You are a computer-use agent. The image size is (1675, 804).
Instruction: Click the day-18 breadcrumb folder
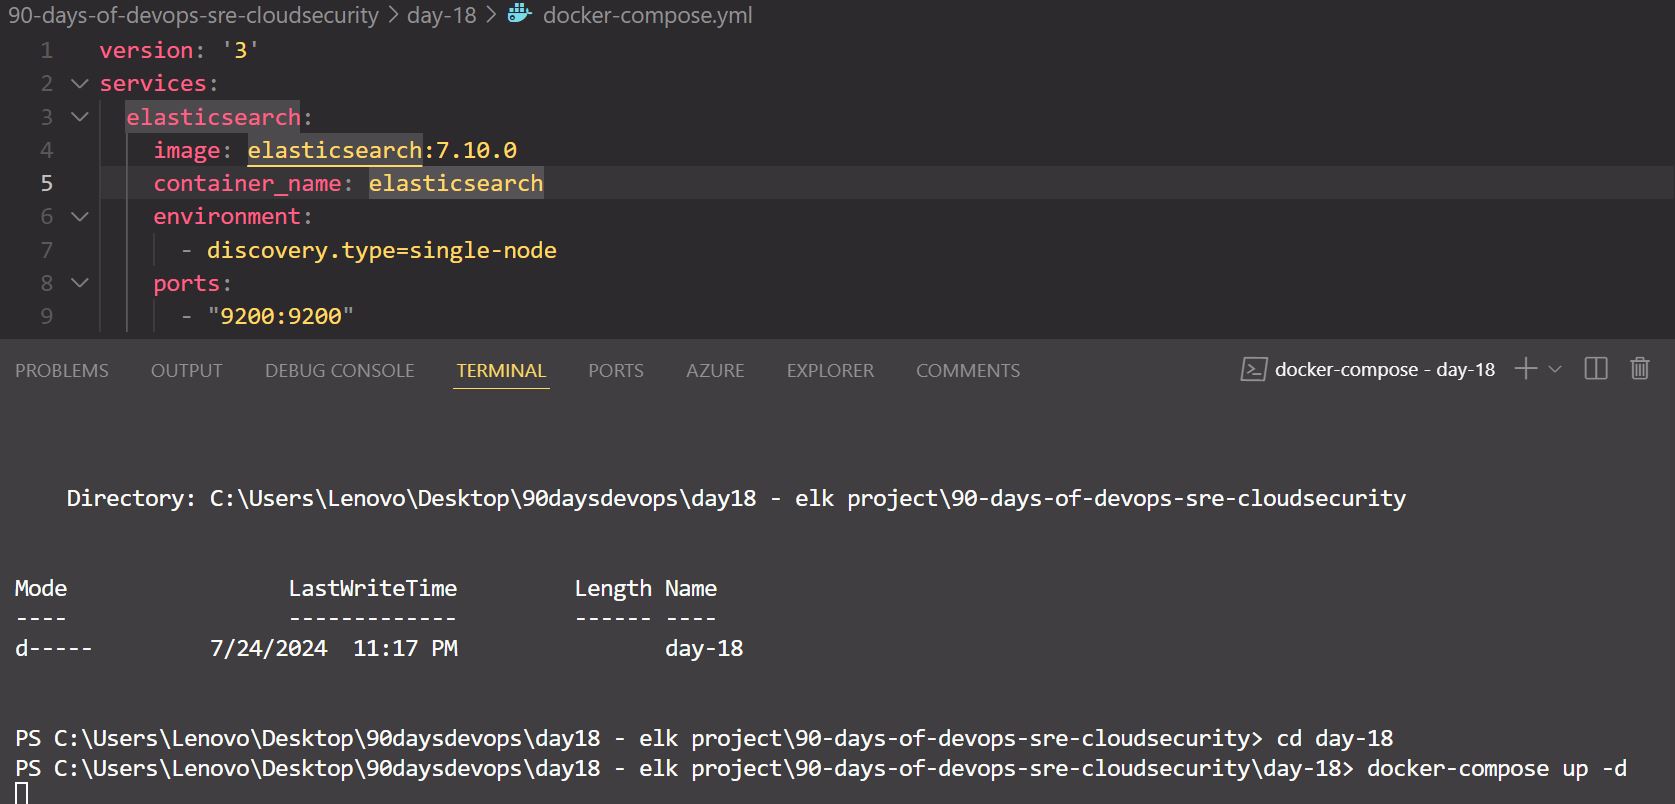tap(442, 15)
